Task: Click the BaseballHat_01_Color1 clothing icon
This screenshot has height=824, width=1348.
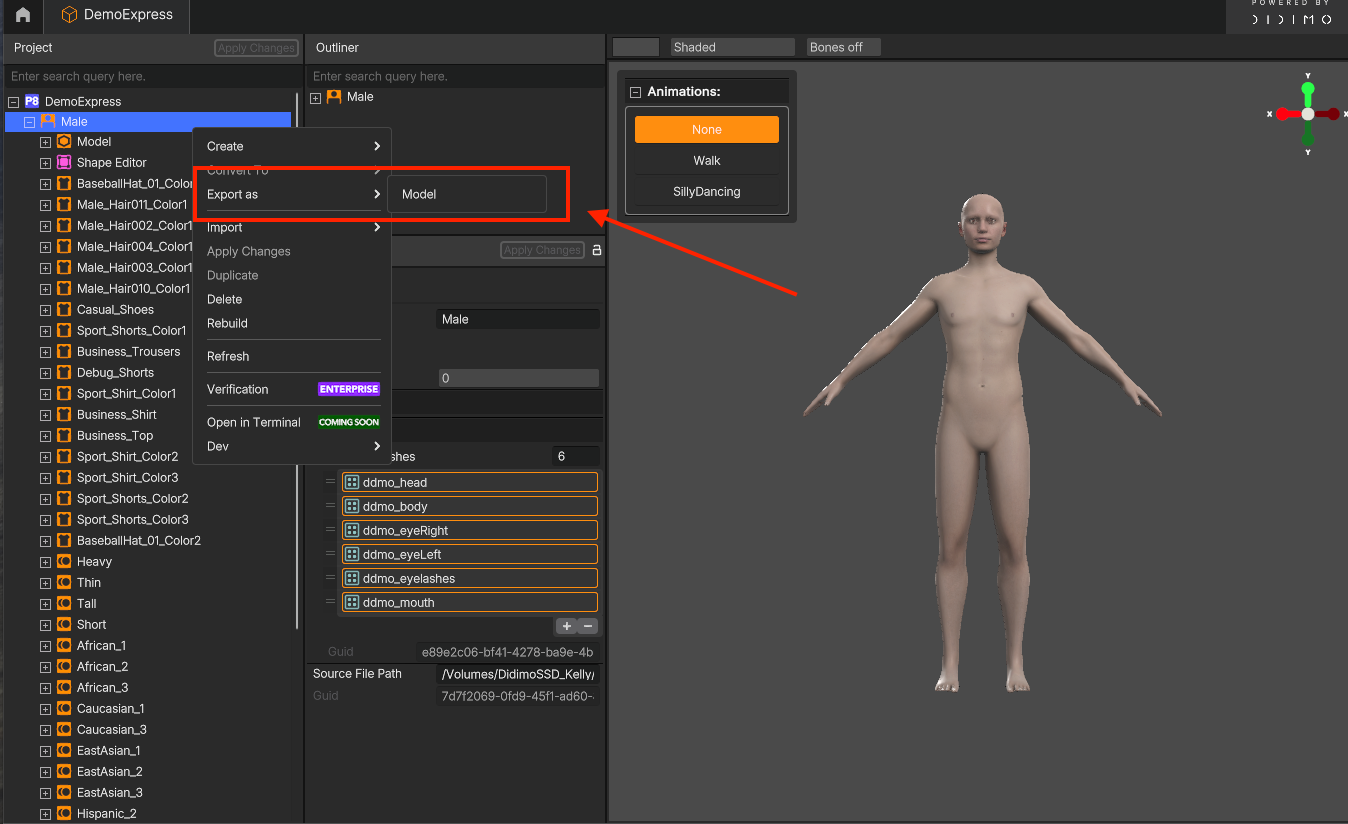Action: point(64,184)
